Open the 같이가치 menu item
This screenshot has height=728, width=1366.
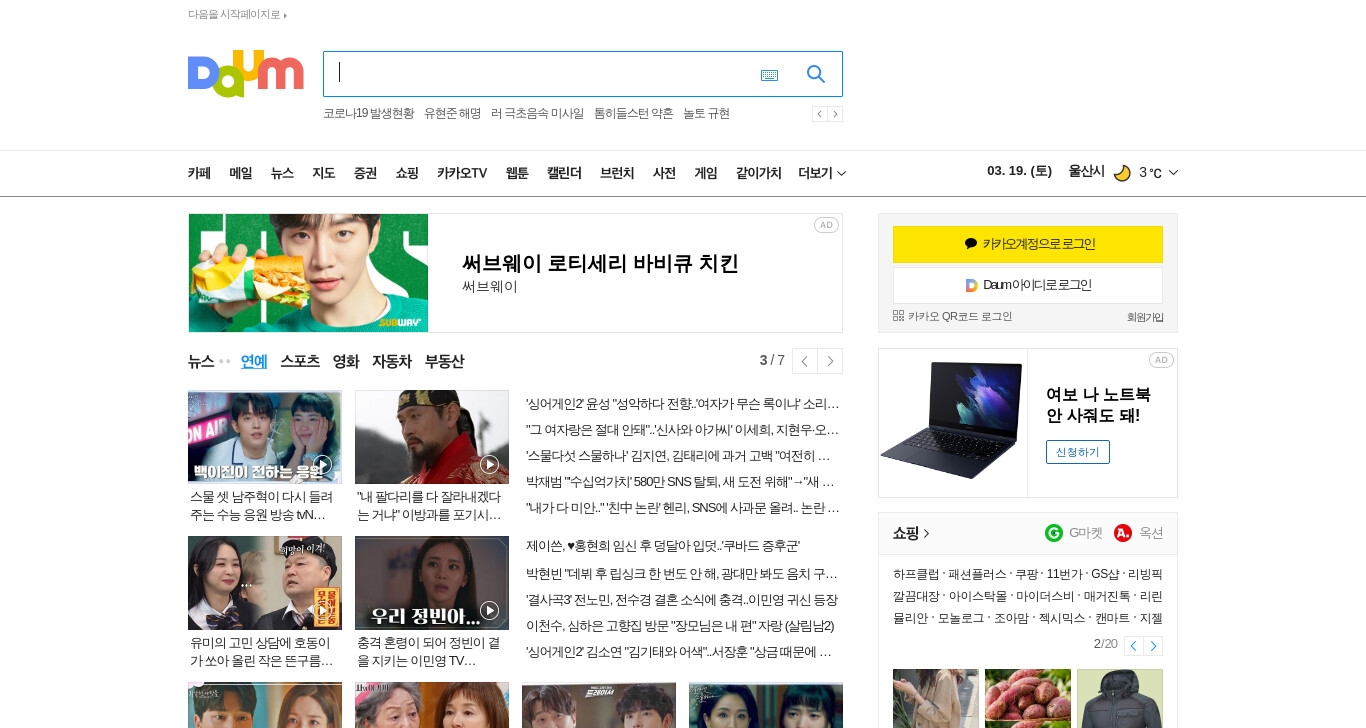point(758,173)
